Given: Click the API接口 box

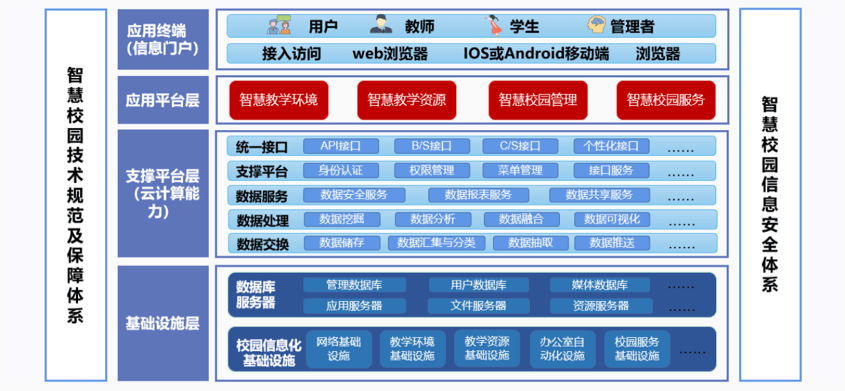Looking at the screenshot, I should click(341, 146).
